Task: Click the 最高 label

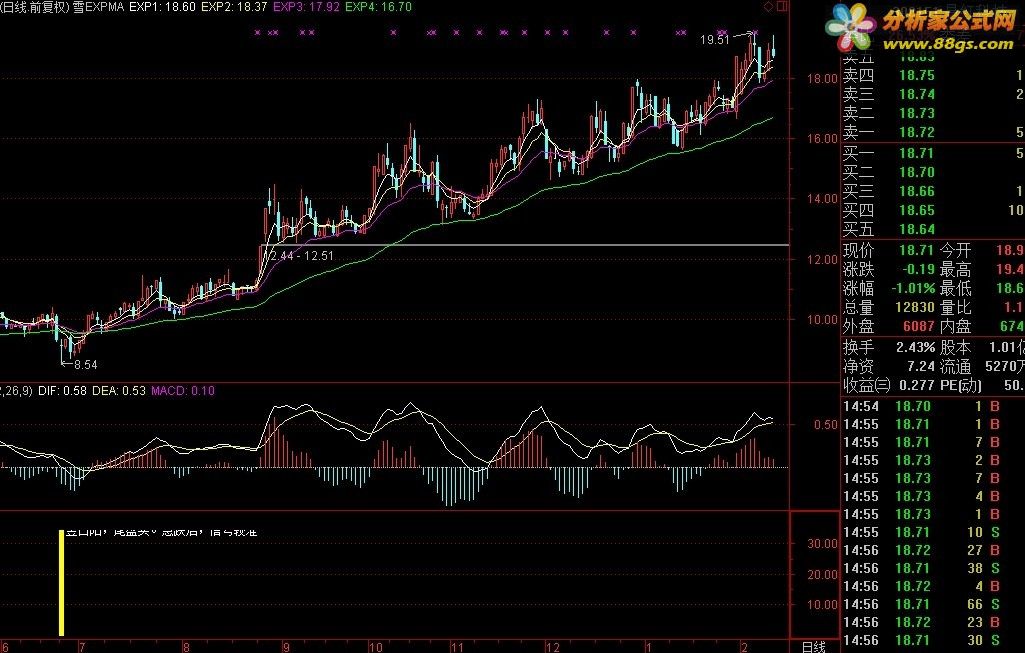Action: tap(956, 269)
